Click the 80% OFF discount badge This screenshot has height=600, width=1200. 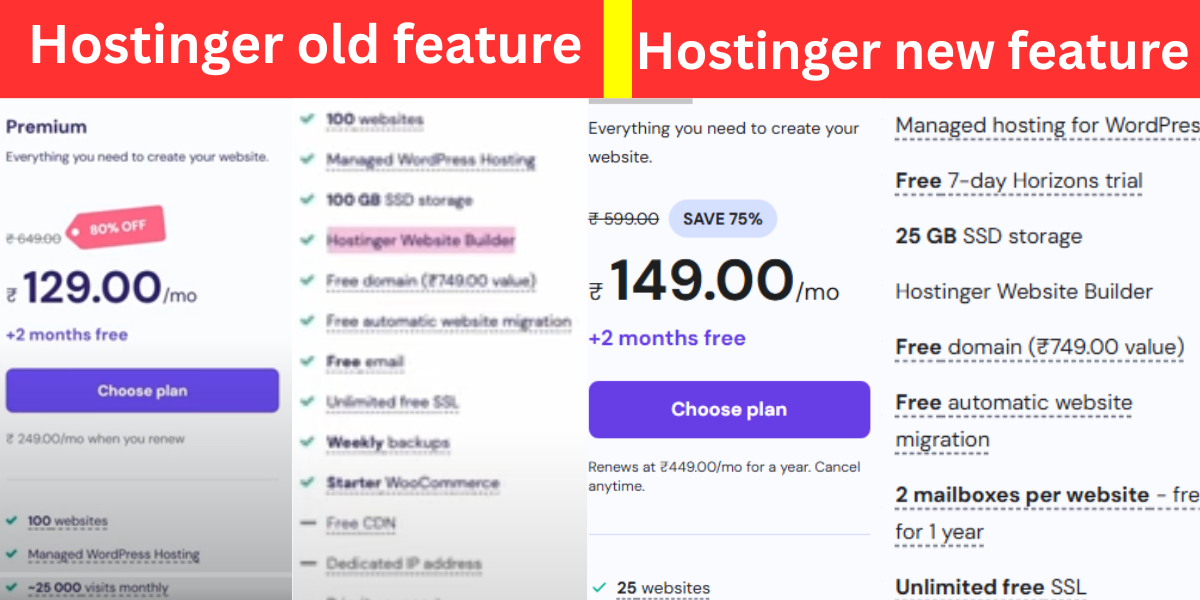tap(117, 228)
